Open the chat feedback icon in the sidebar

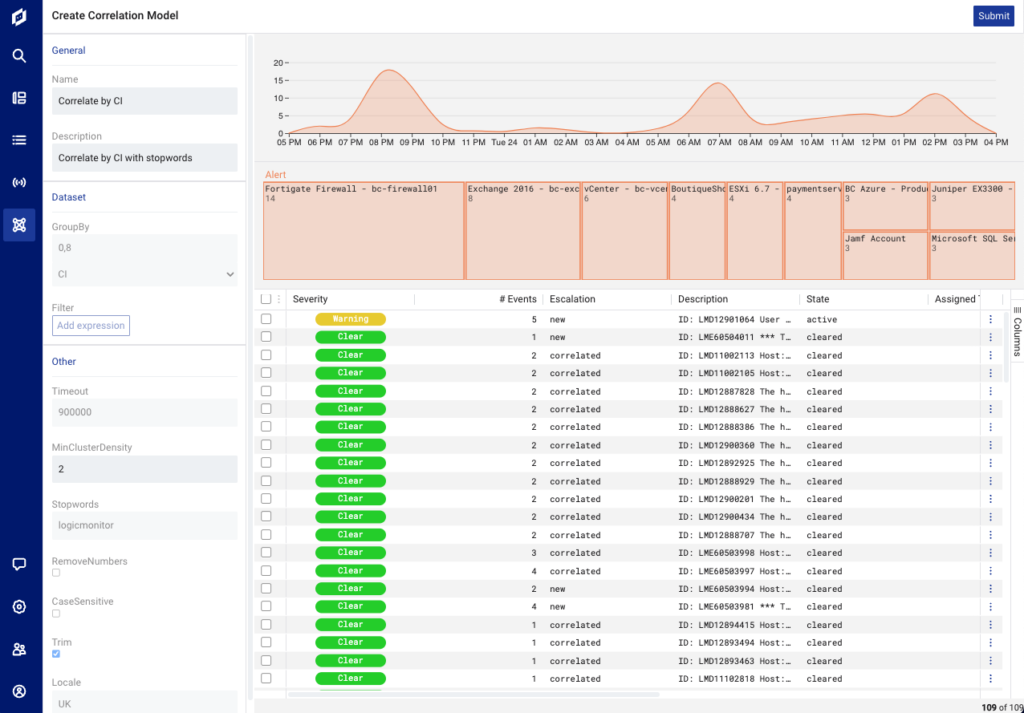click(19, 564)
